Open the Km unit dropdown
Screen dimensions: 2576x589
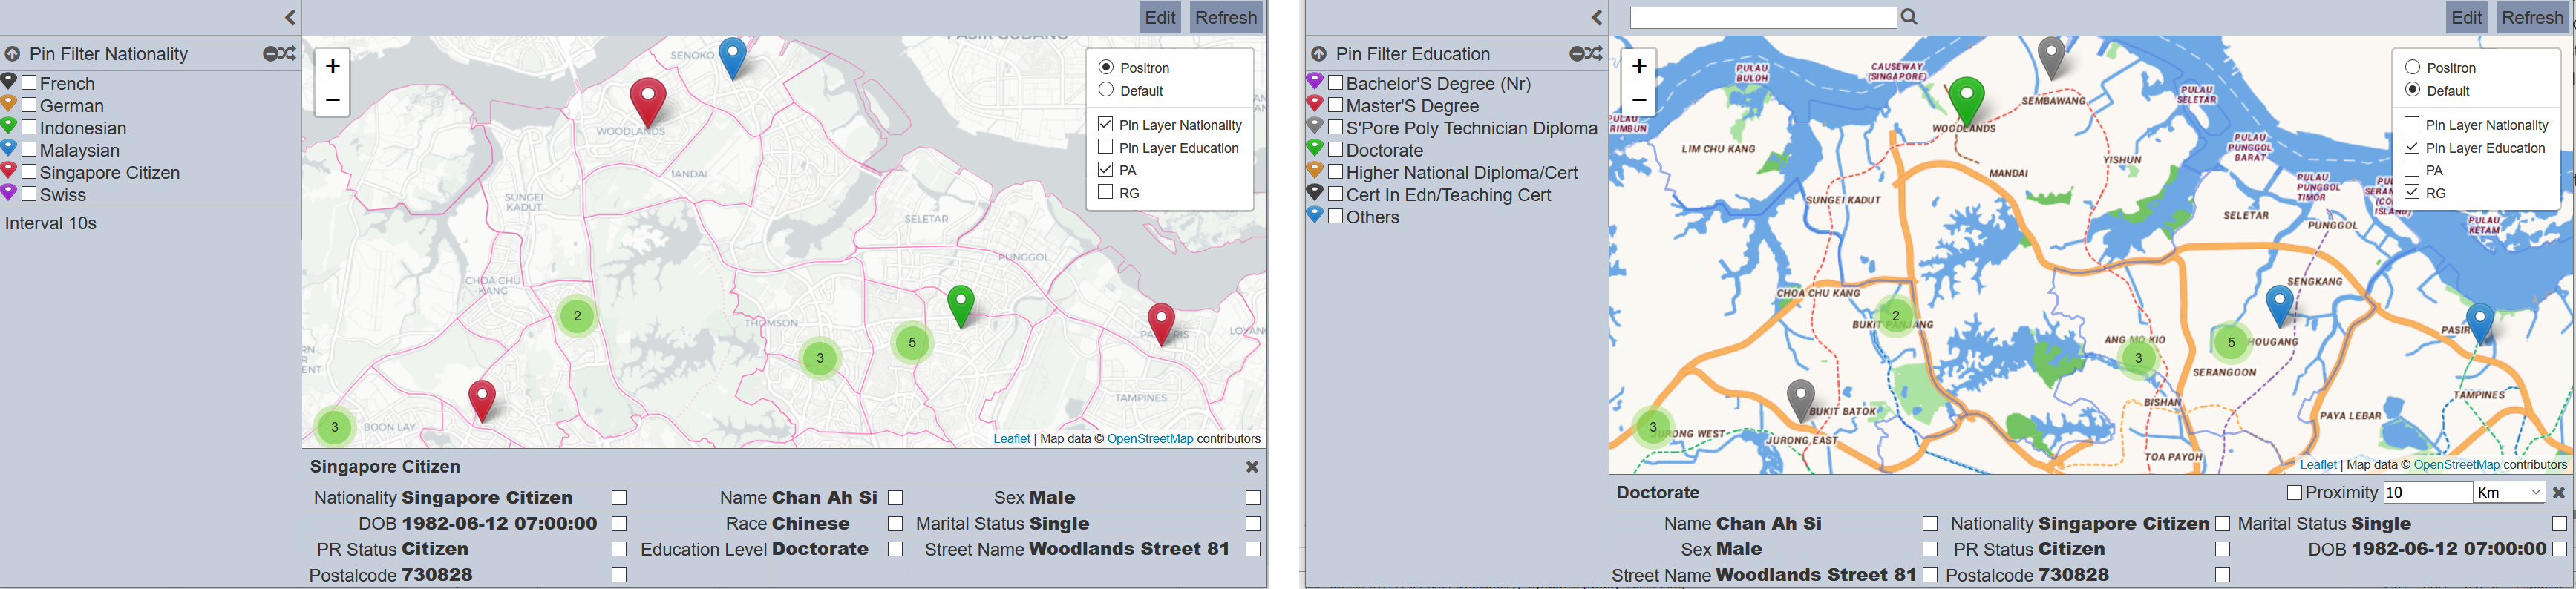pos(2508,492)
